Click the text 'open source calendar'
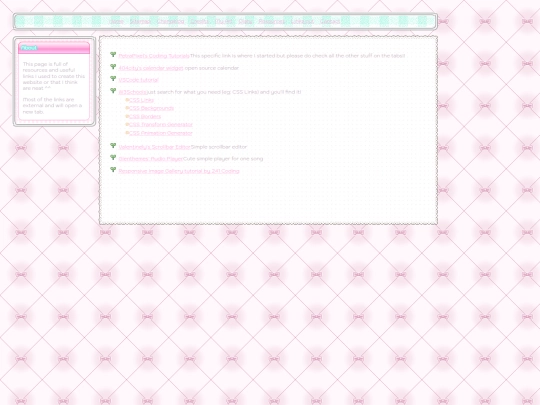540x405 pixels. [x=212, y=68]
